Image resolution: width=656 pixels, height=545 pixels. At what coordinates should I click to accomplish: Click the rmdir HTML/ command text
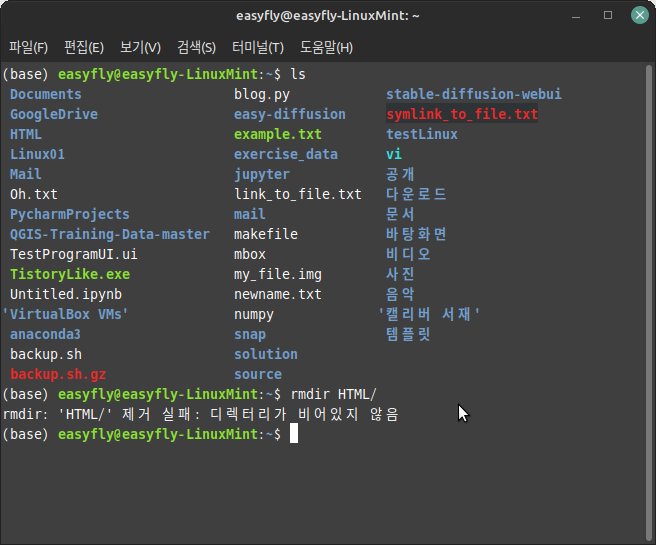(x=334, y=394)
